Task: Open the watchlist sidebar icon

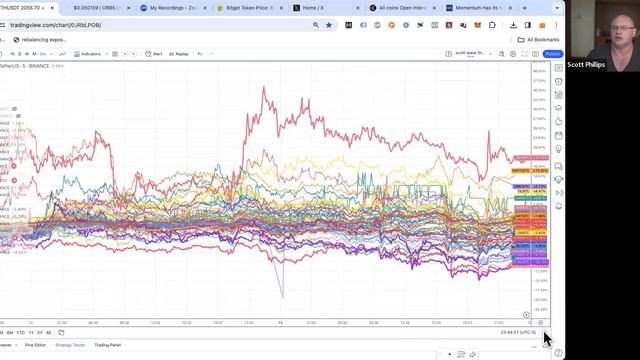Action: (x=558, y=68)
